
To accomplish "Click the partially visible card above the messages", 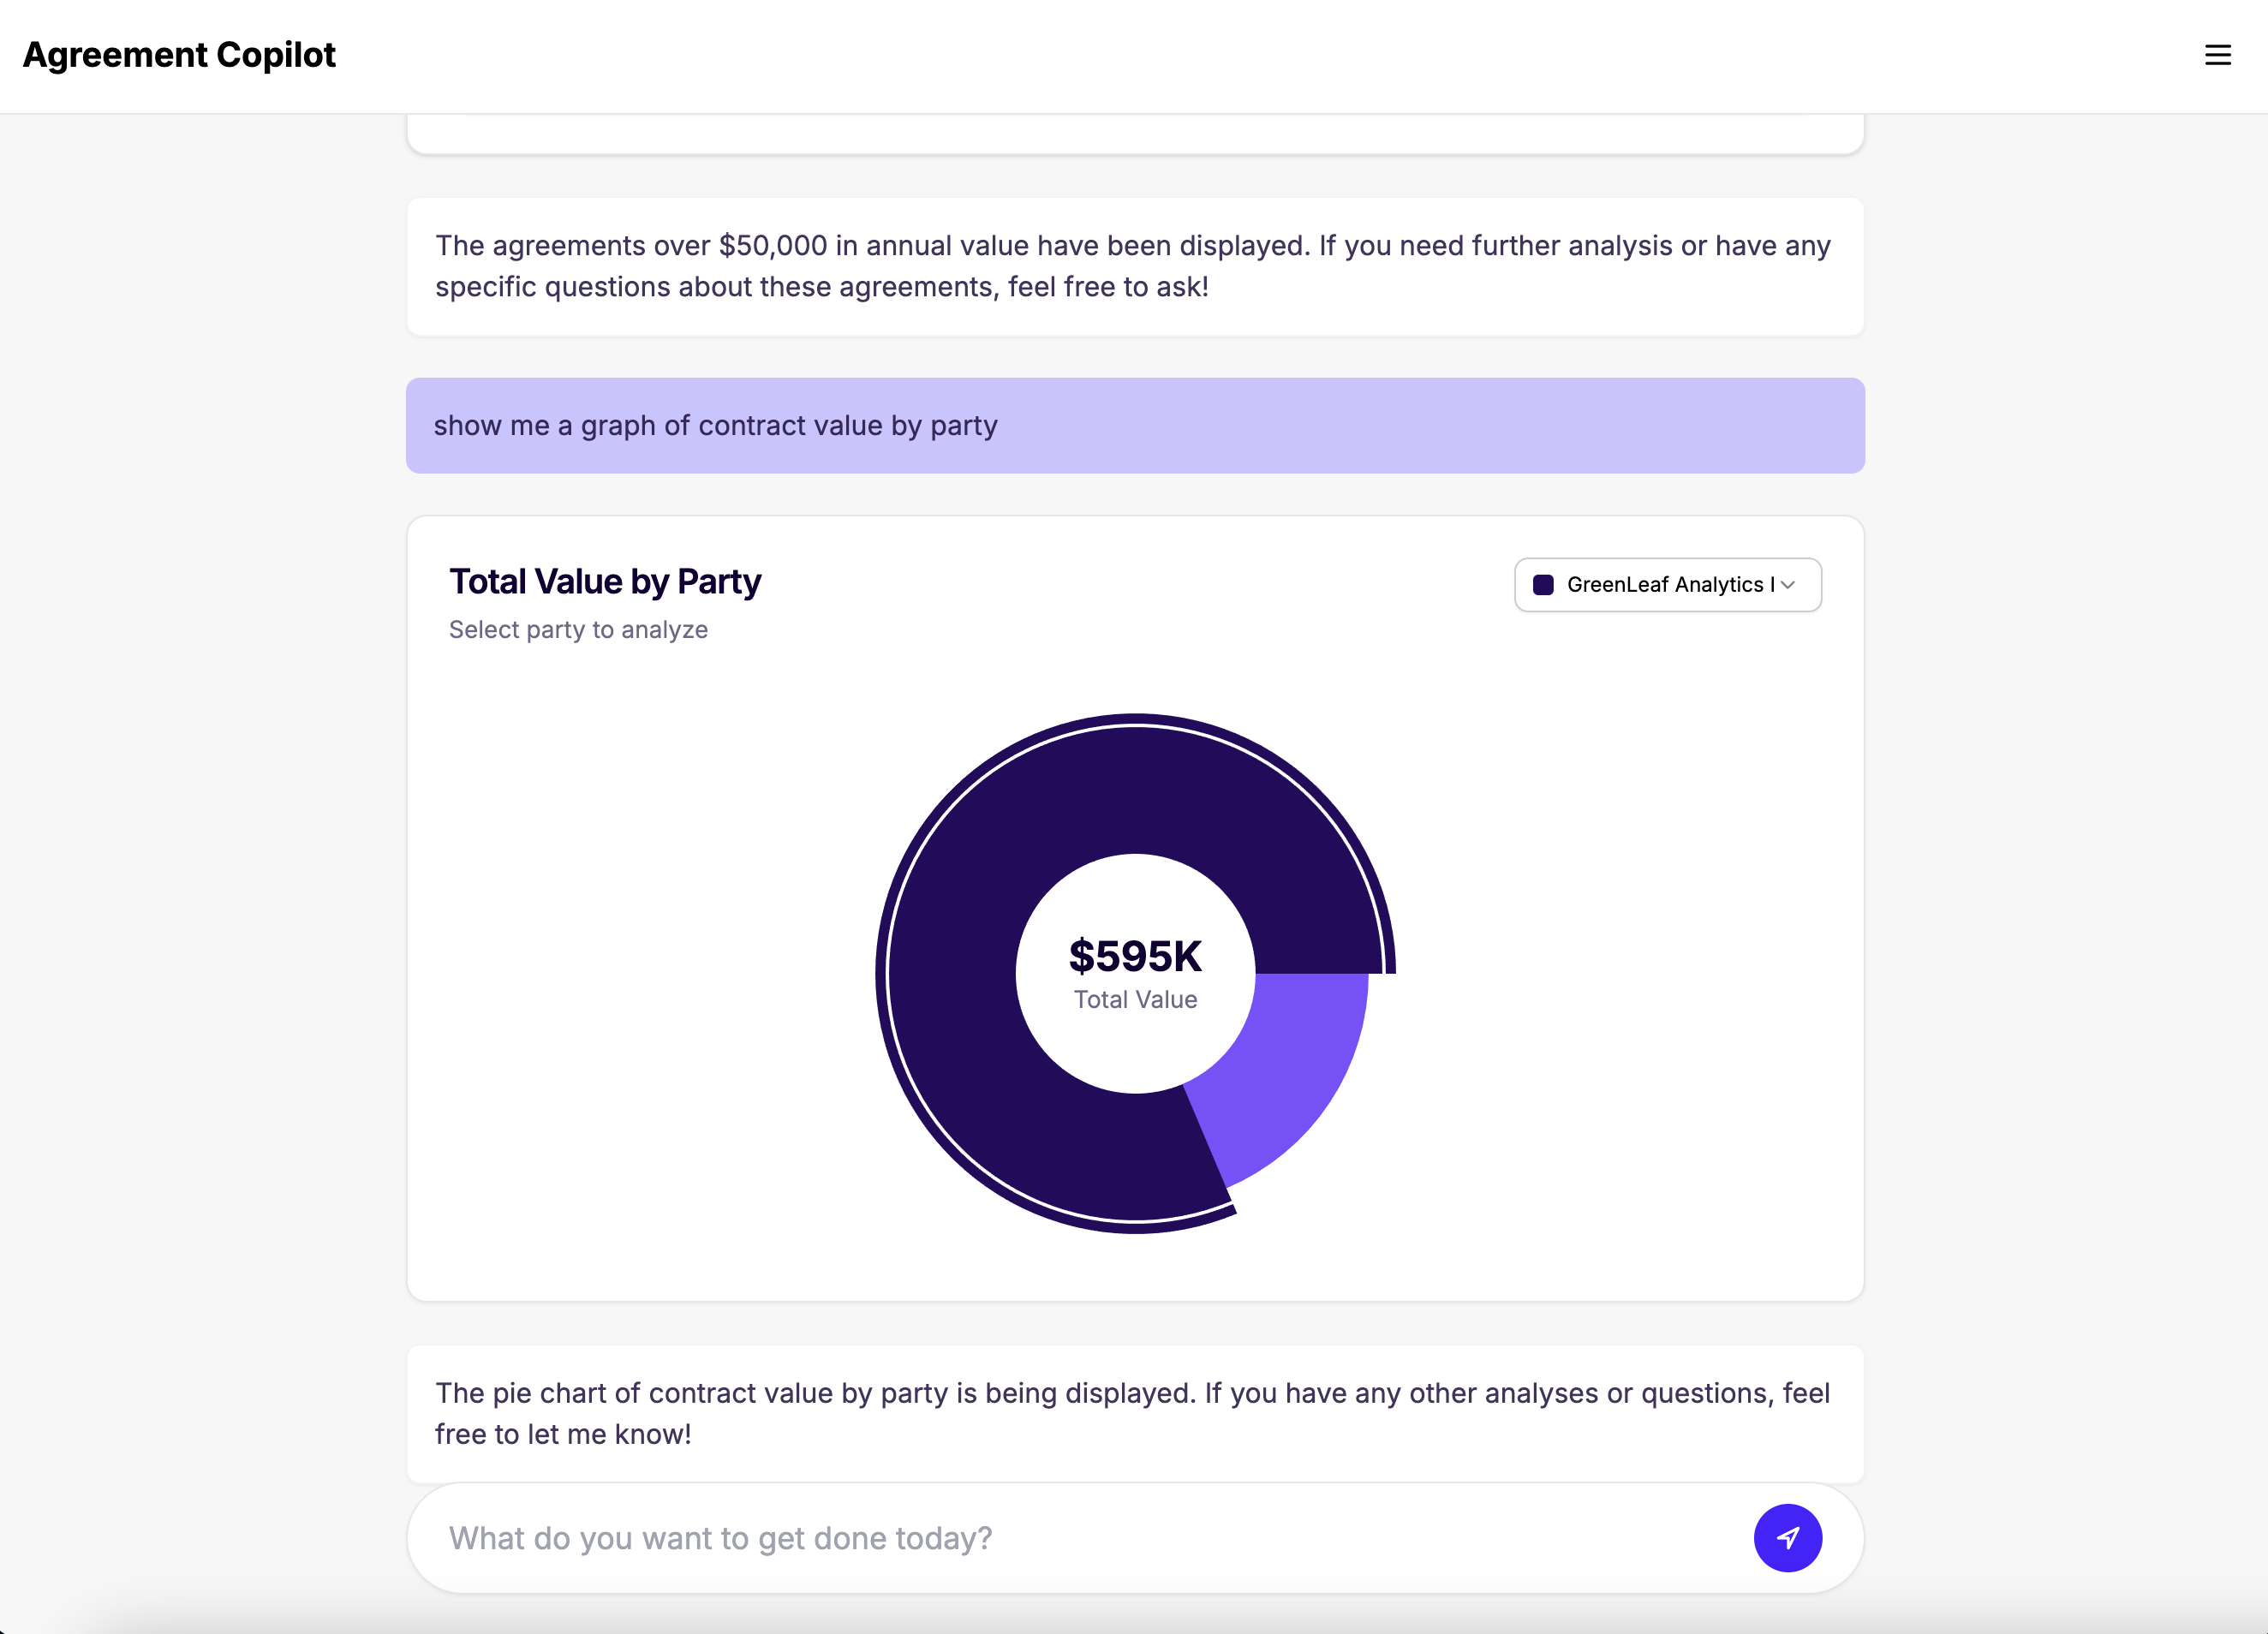I will click(x=1135, y=133).
